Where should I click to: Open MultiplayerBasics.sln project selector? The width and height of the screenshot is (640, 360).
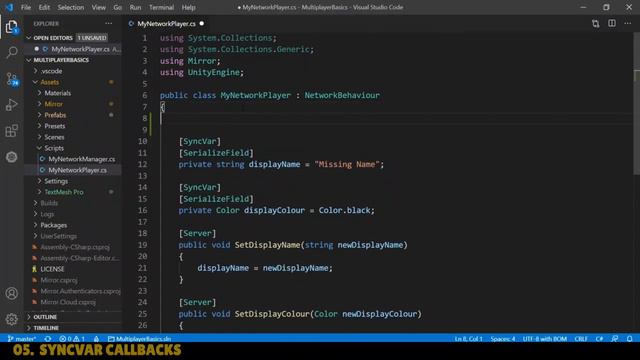click(x=139, y=339)
